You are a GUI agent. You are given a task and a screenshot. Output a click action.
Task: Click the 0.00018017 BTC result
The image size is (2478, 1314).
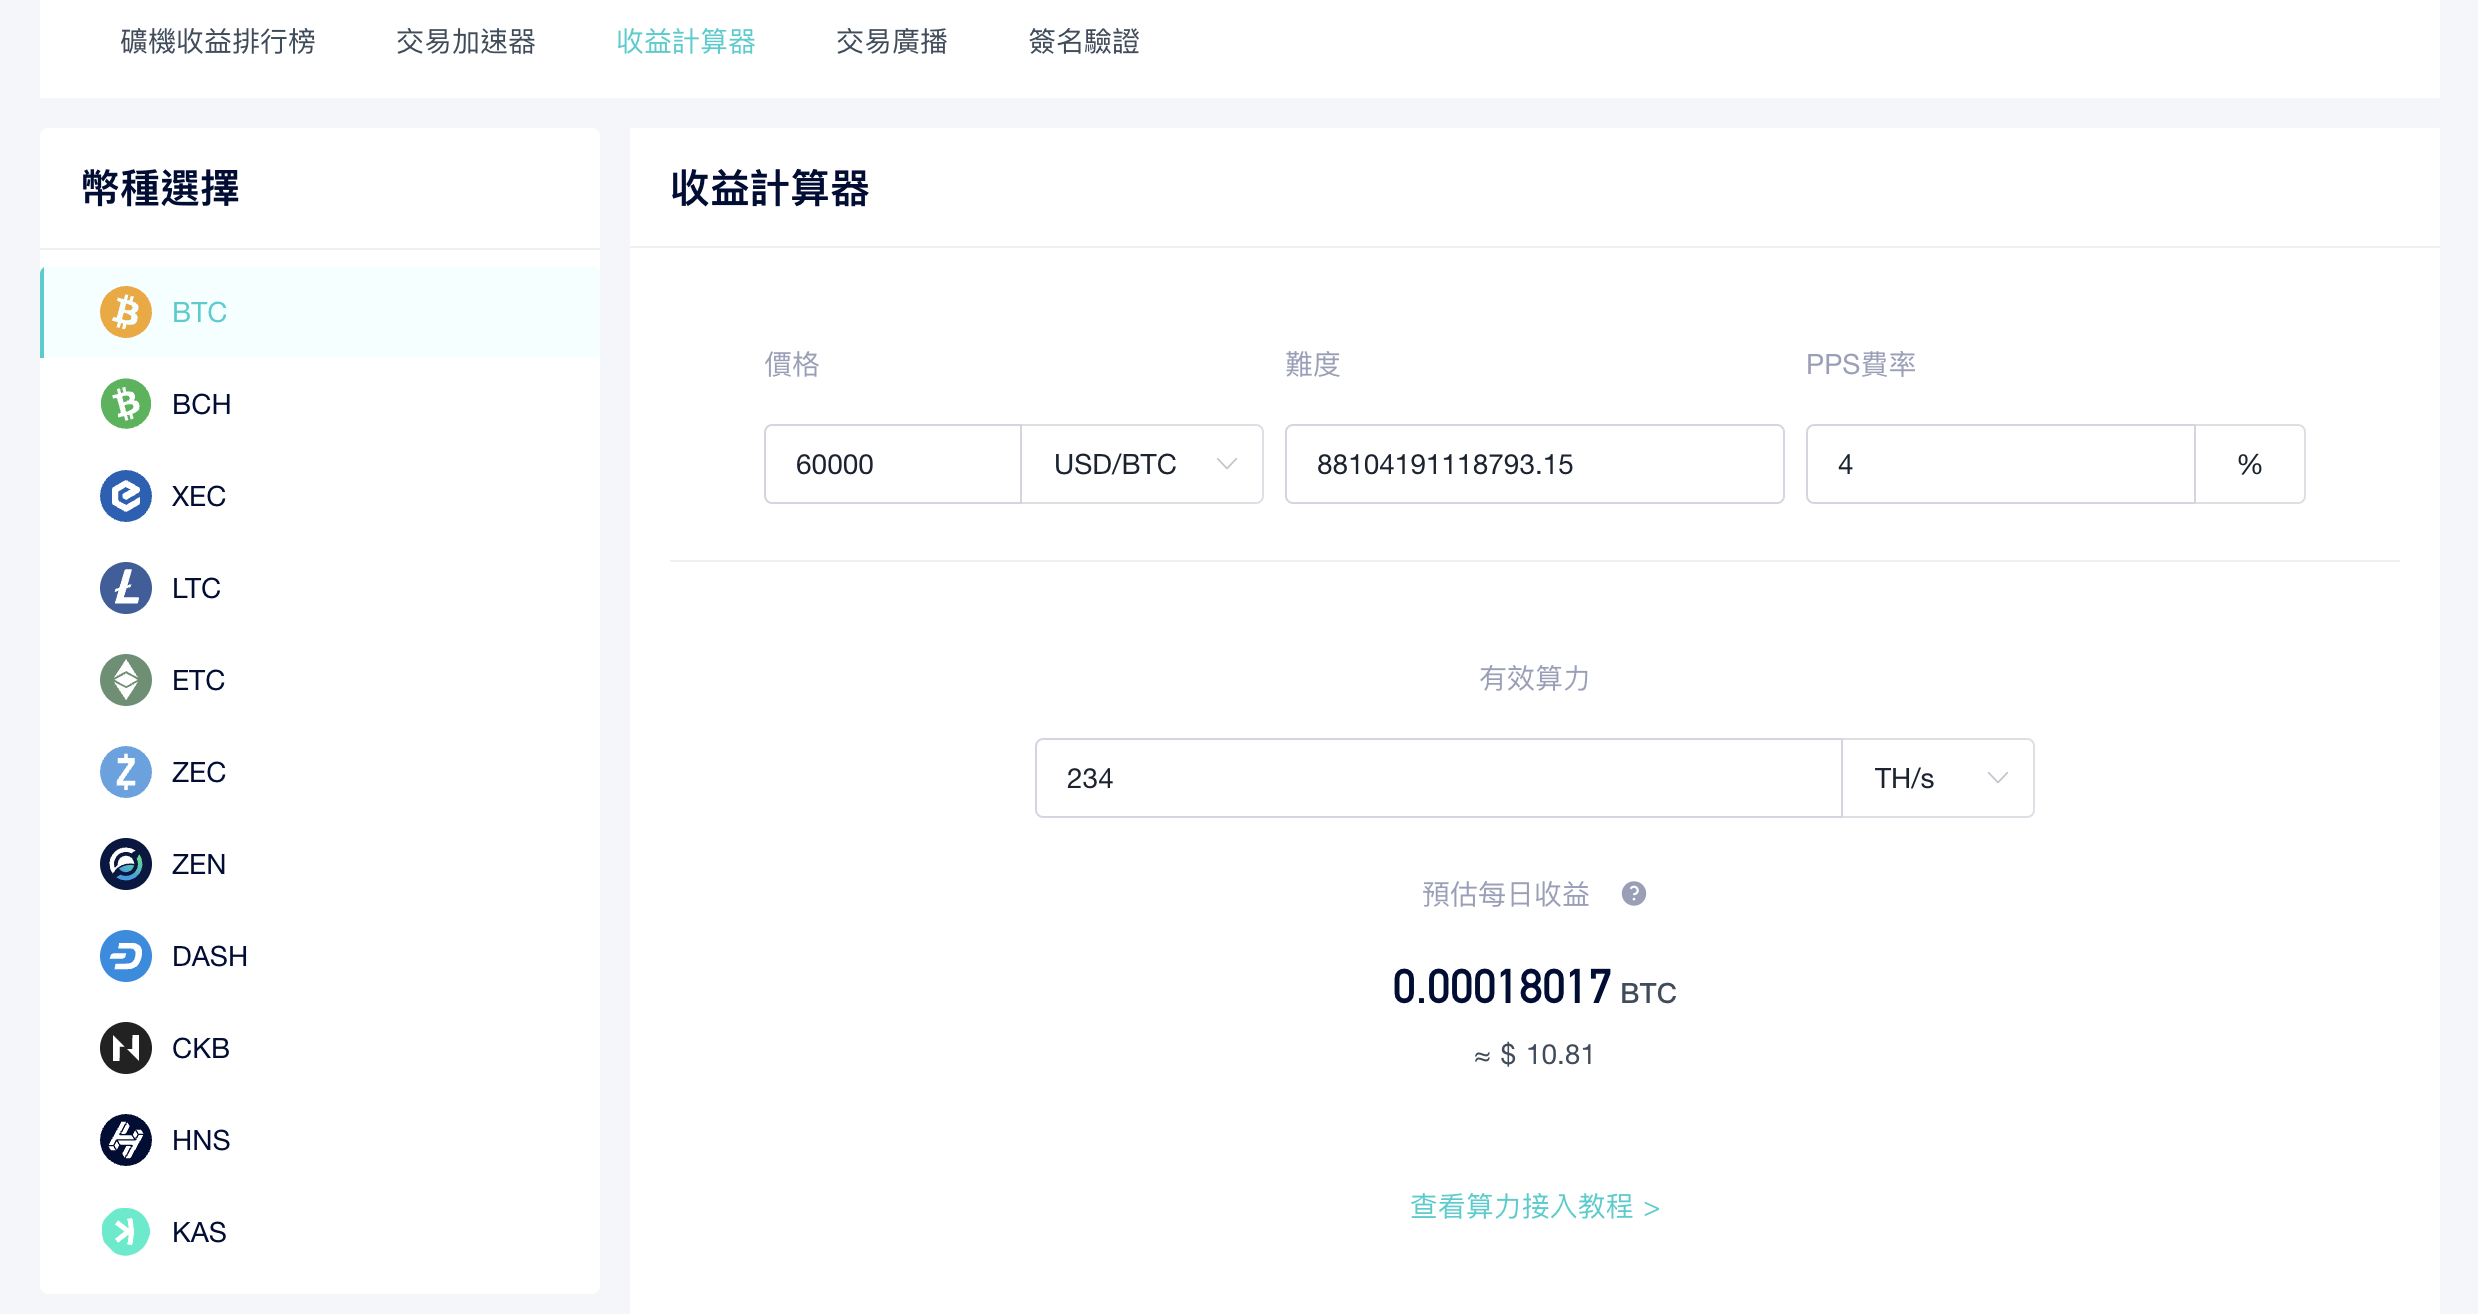pos(1535,988)
